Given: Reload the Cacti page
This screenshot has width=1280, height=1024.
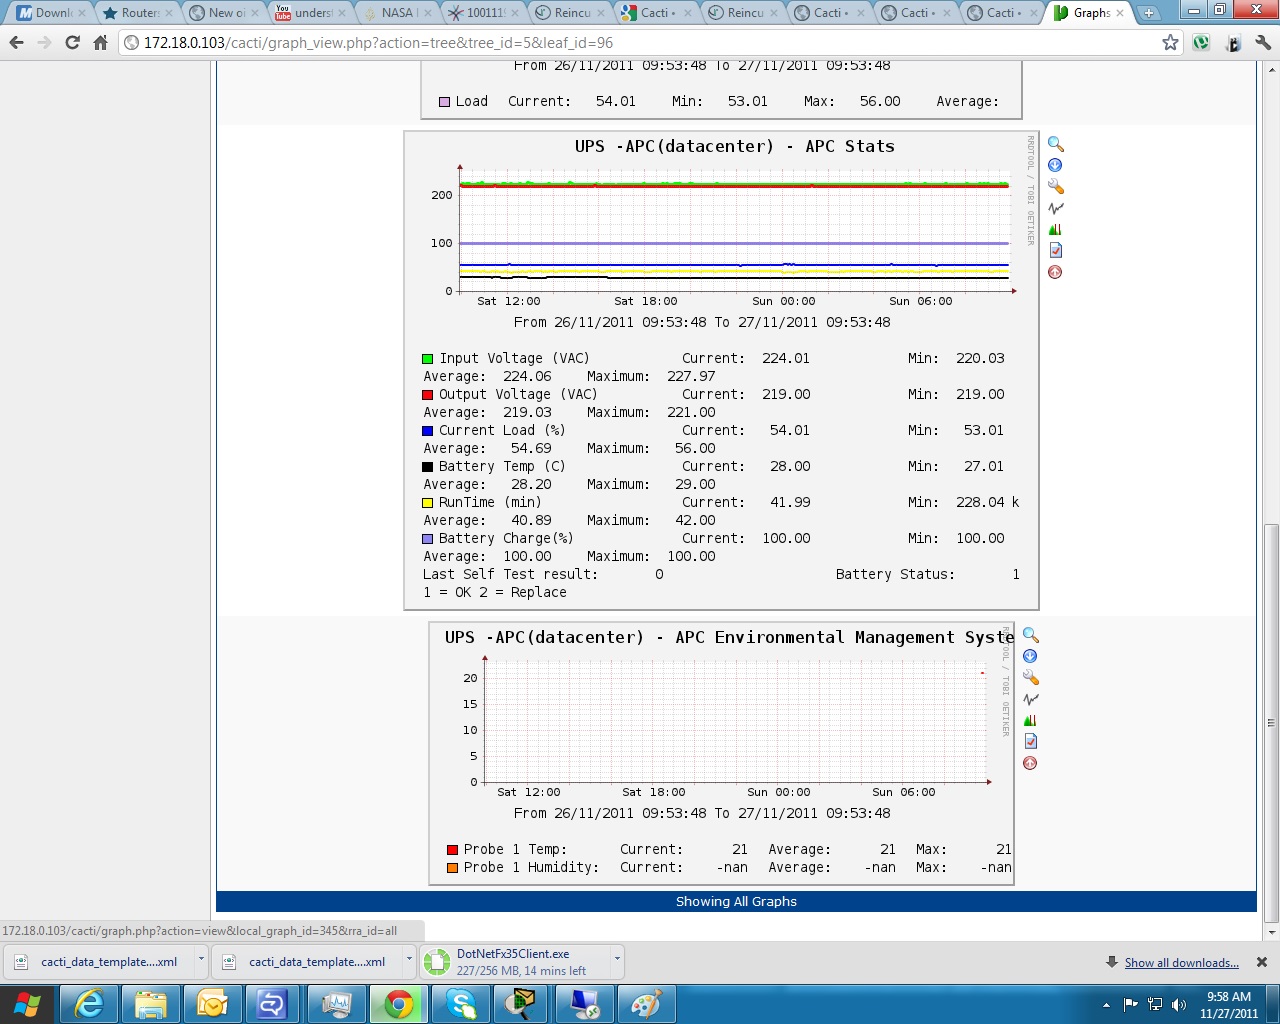Looking at the screenshot, I should [x=72, y=42].
